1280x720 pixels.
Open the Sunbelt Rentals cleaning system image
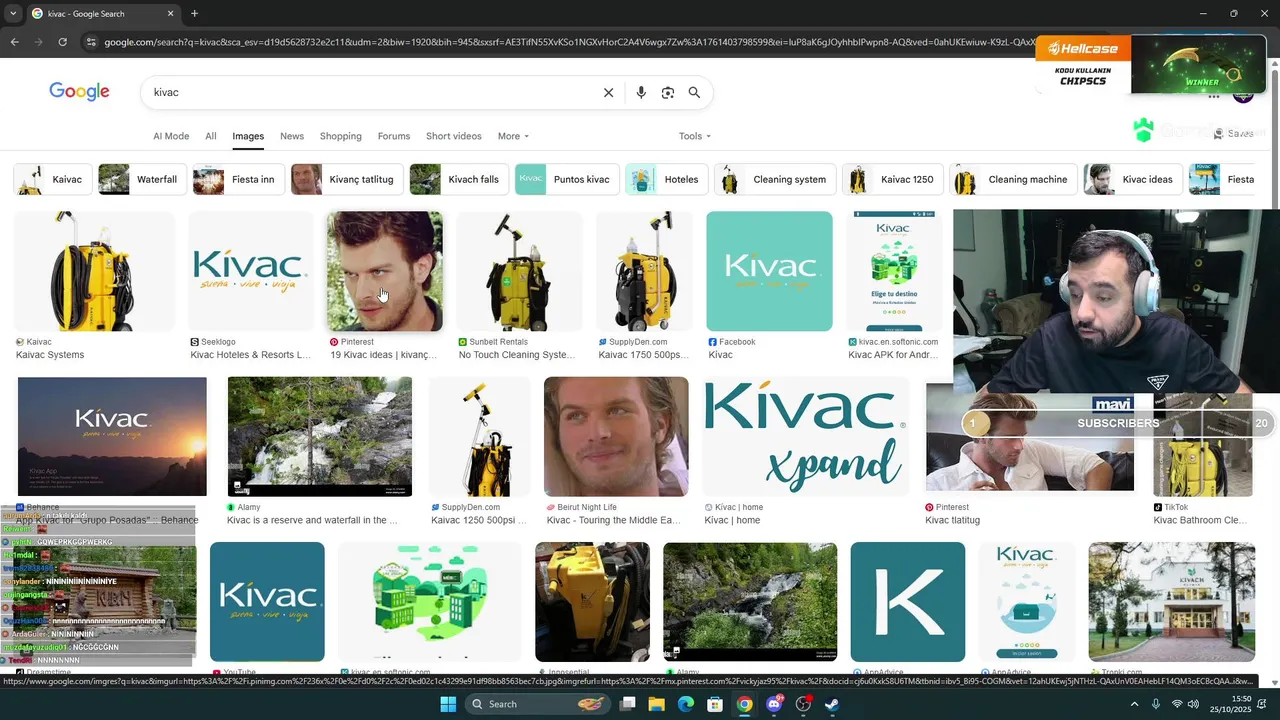tap(519, 271)
